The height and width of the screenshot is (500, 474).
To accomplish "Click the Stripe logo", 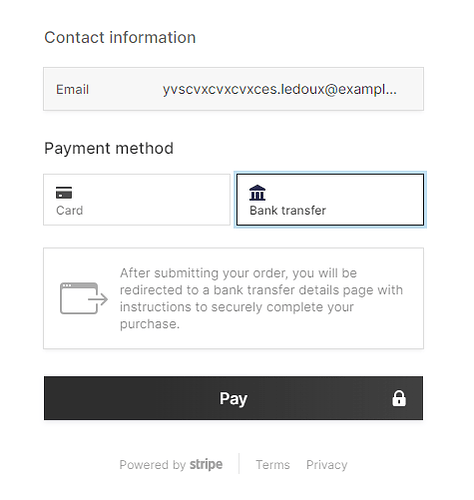I will 206,464.
